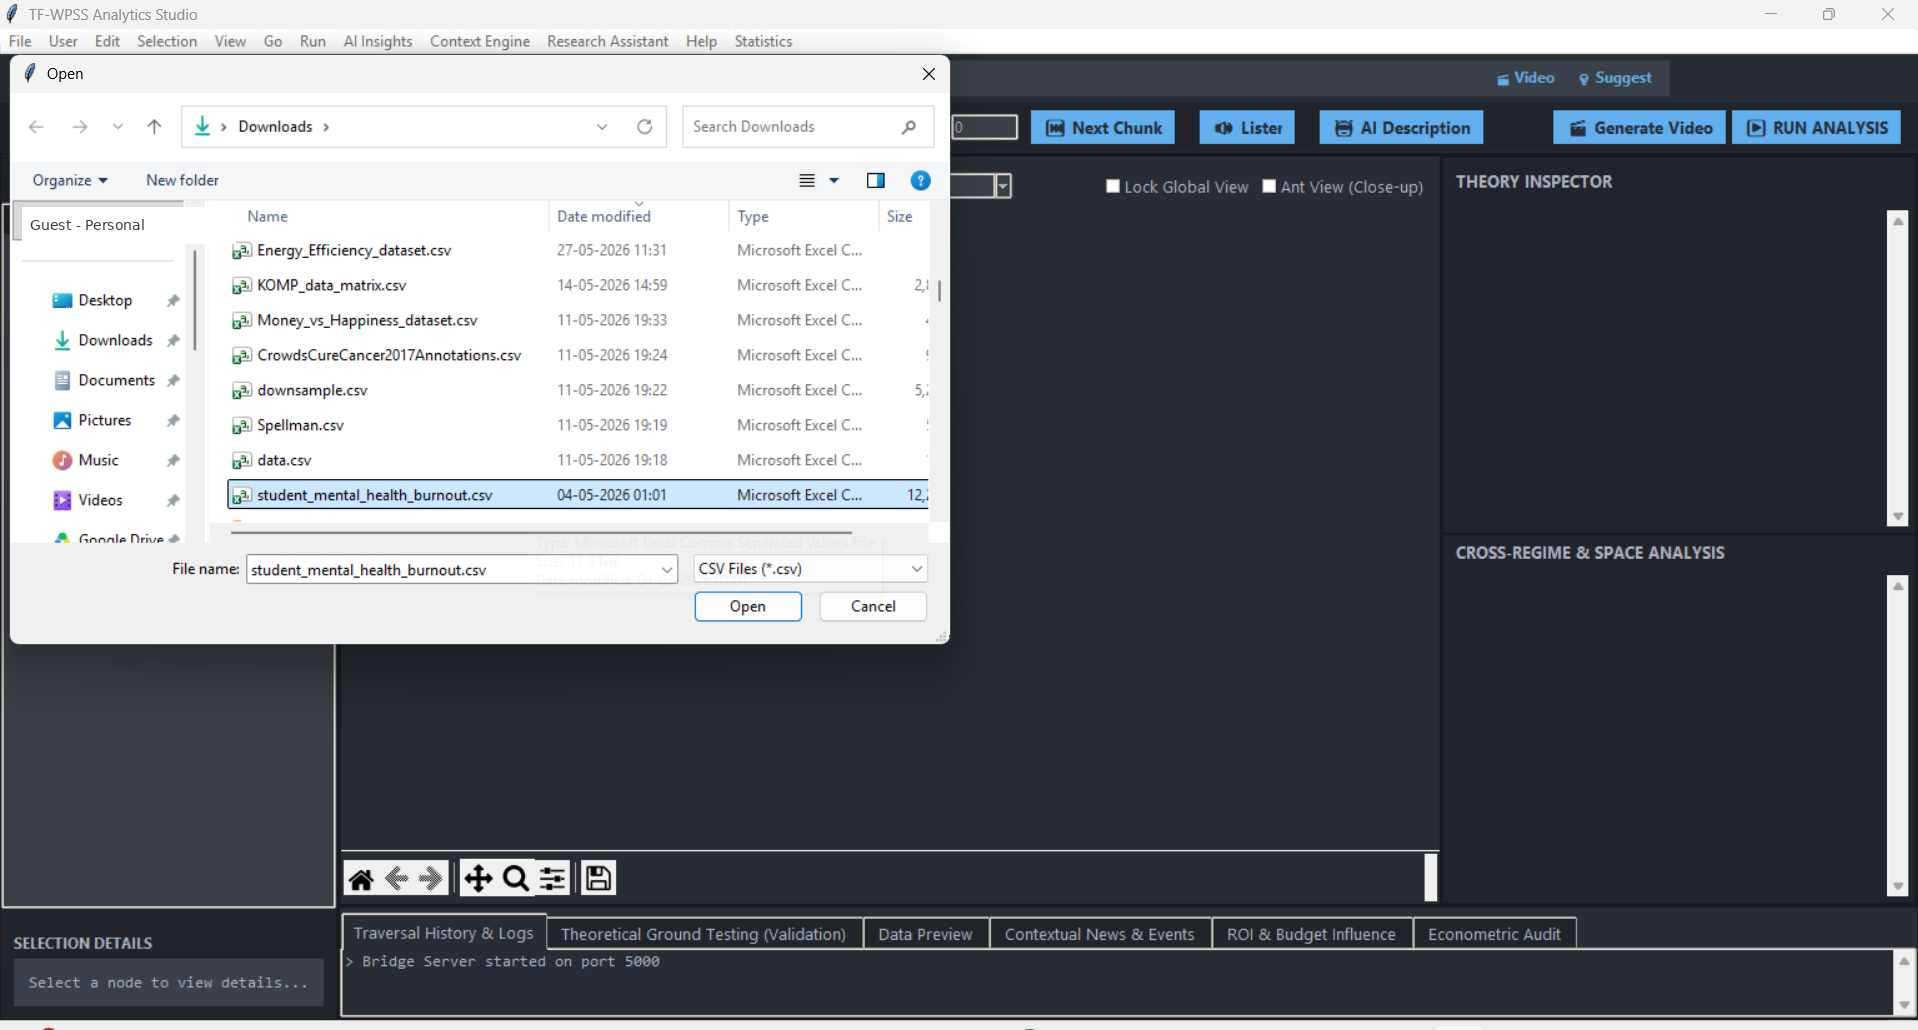Click the RUN ANALYSIS button
Image resolution: width=1918 pixels, height=1030 pixels.
[x=1817, y=128]
